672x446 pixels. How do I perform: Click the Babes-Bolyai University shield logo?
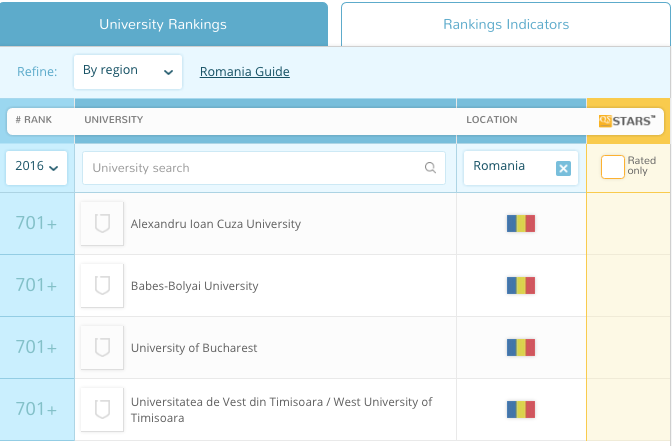tap(102, 286)
